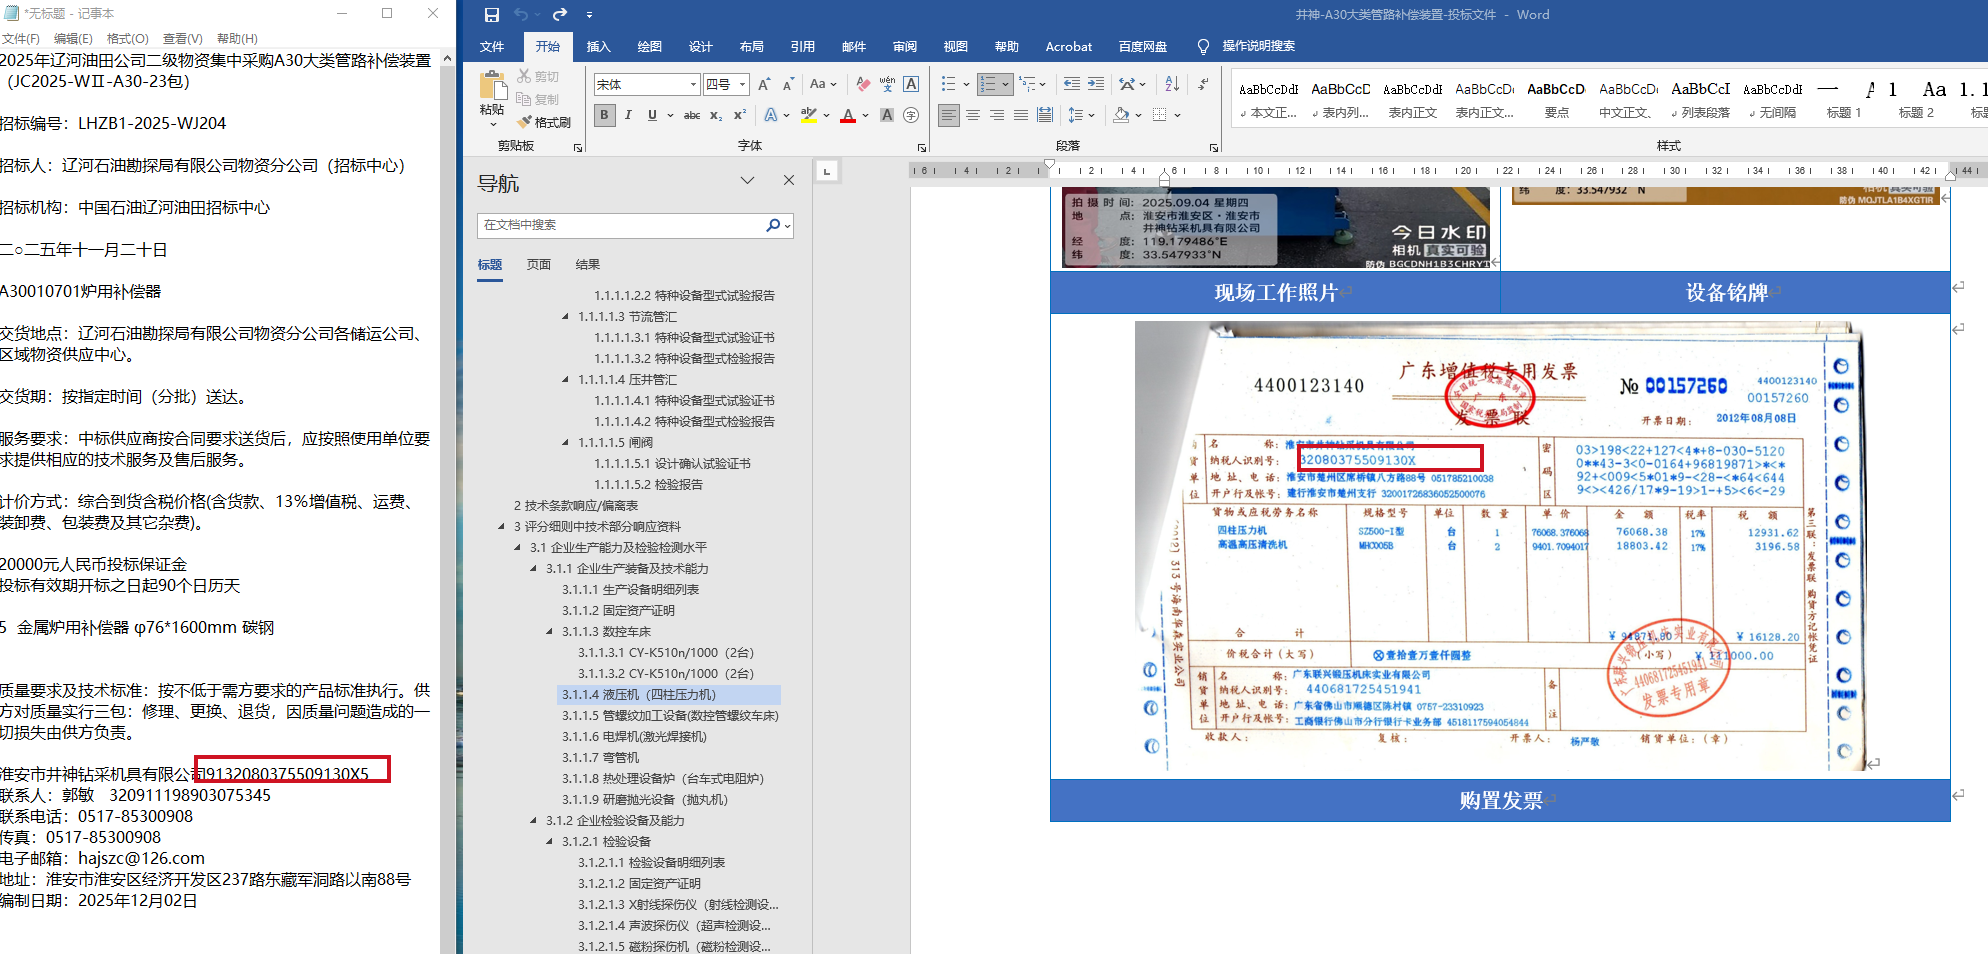The width and height of the screenshot is (1988, 954).
Task: Click the navigation search input field
Action: tap(622, 225)
